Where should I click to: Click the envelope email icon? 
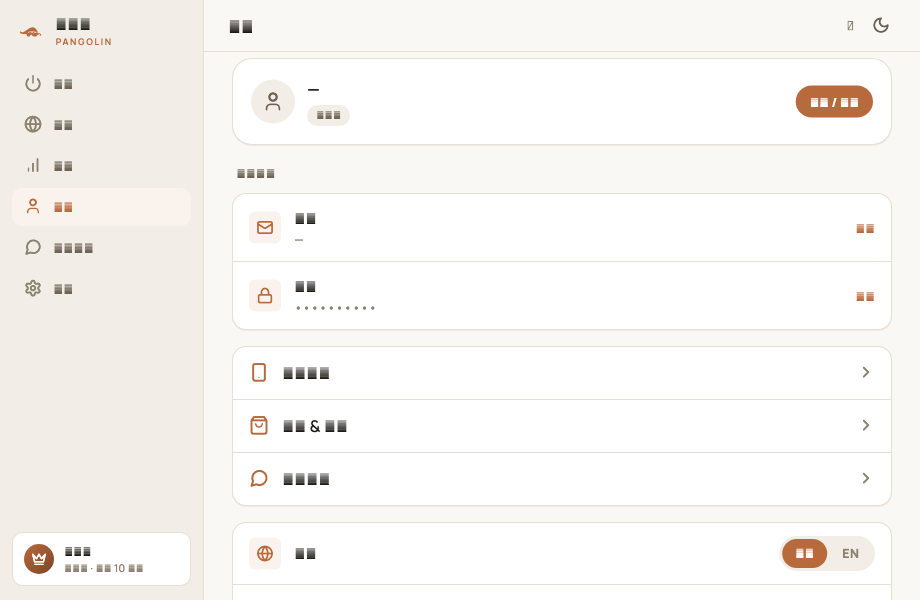[x=265, y=228]
